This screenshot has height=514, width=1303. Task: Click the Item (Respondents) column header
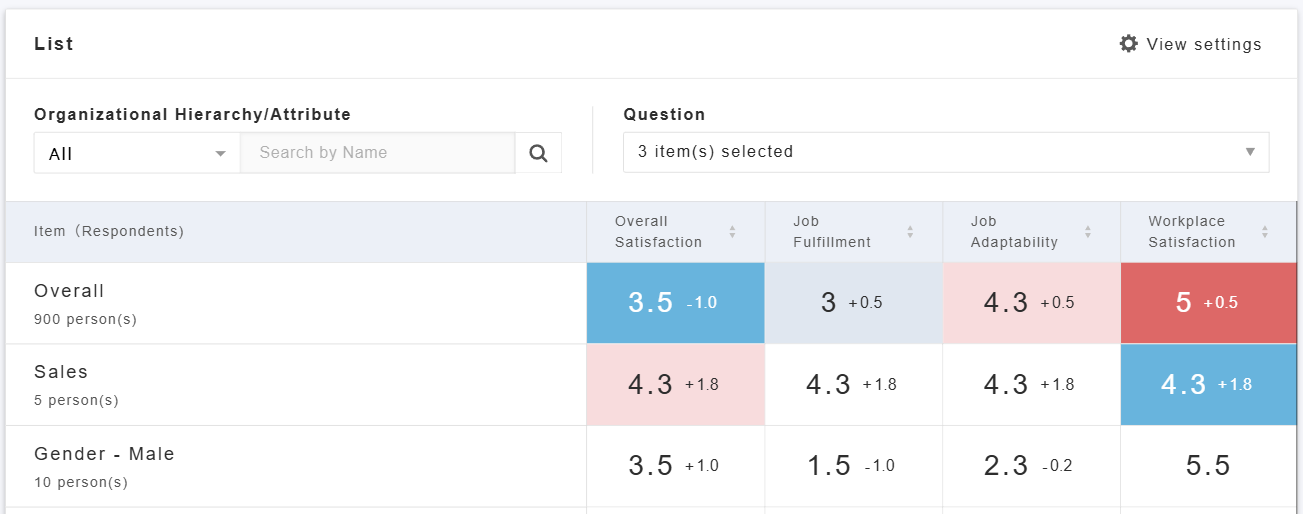coord(109,231)
